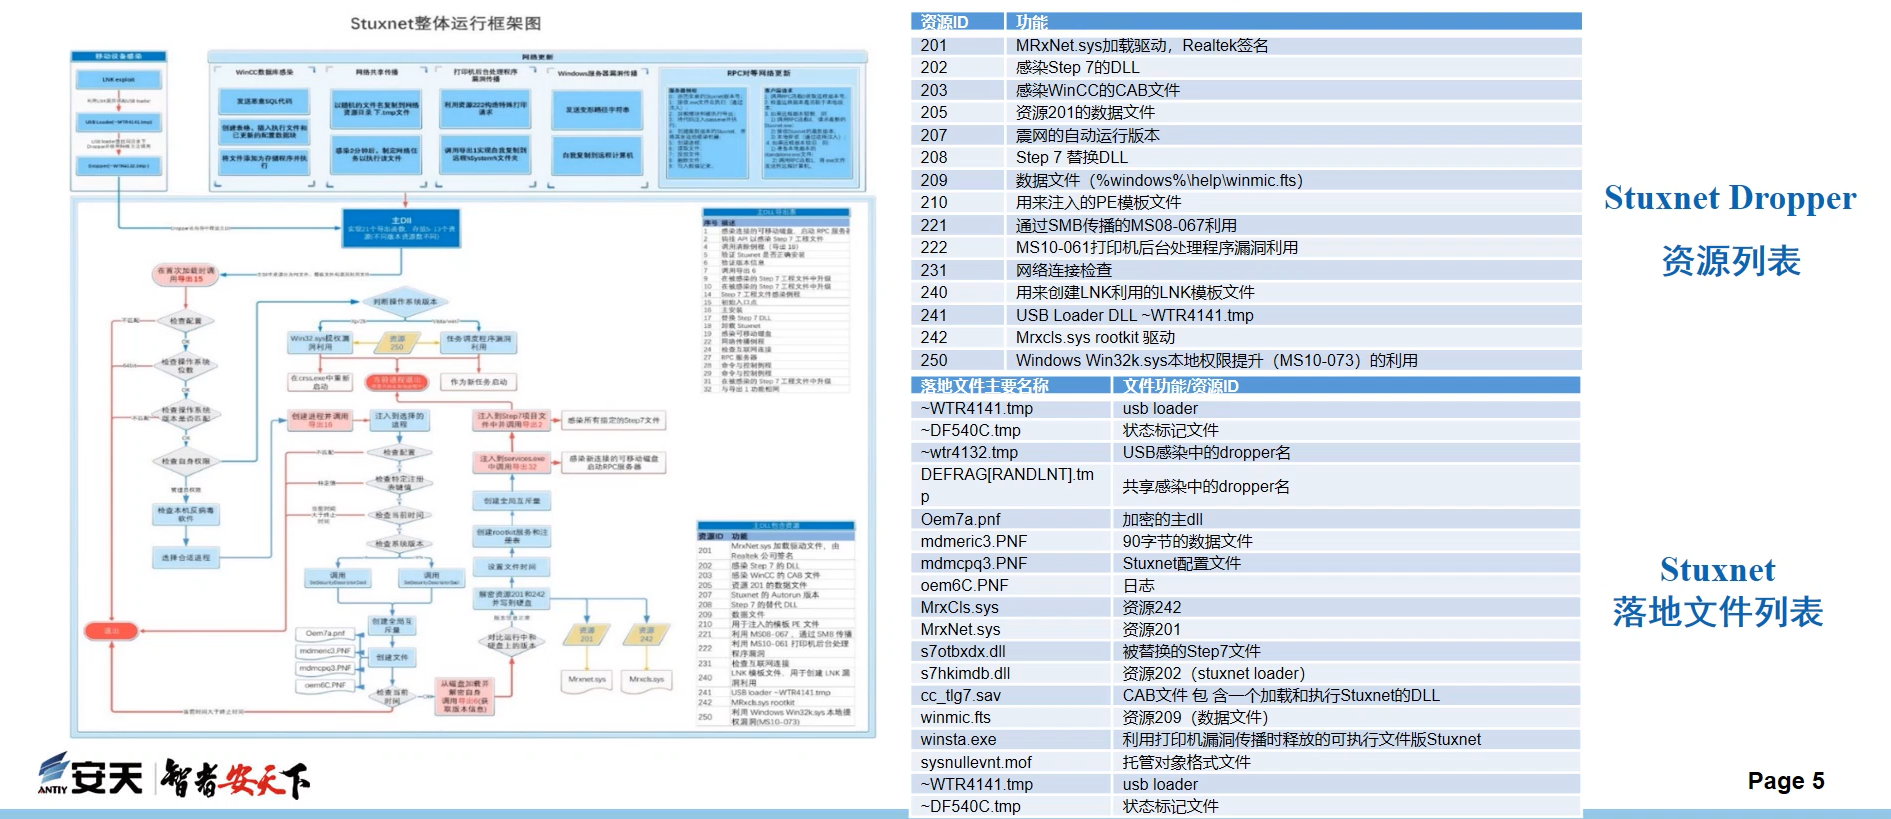Select the title Stuxnet整体运行框架图

445,23
